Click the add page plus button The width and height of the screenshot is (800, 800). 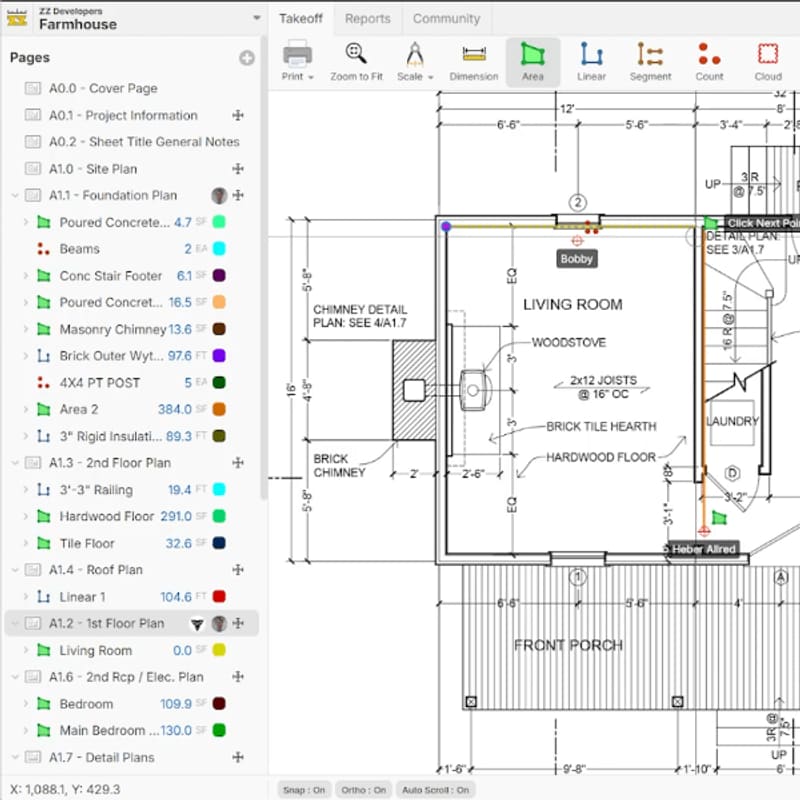(x=247, y=57)
